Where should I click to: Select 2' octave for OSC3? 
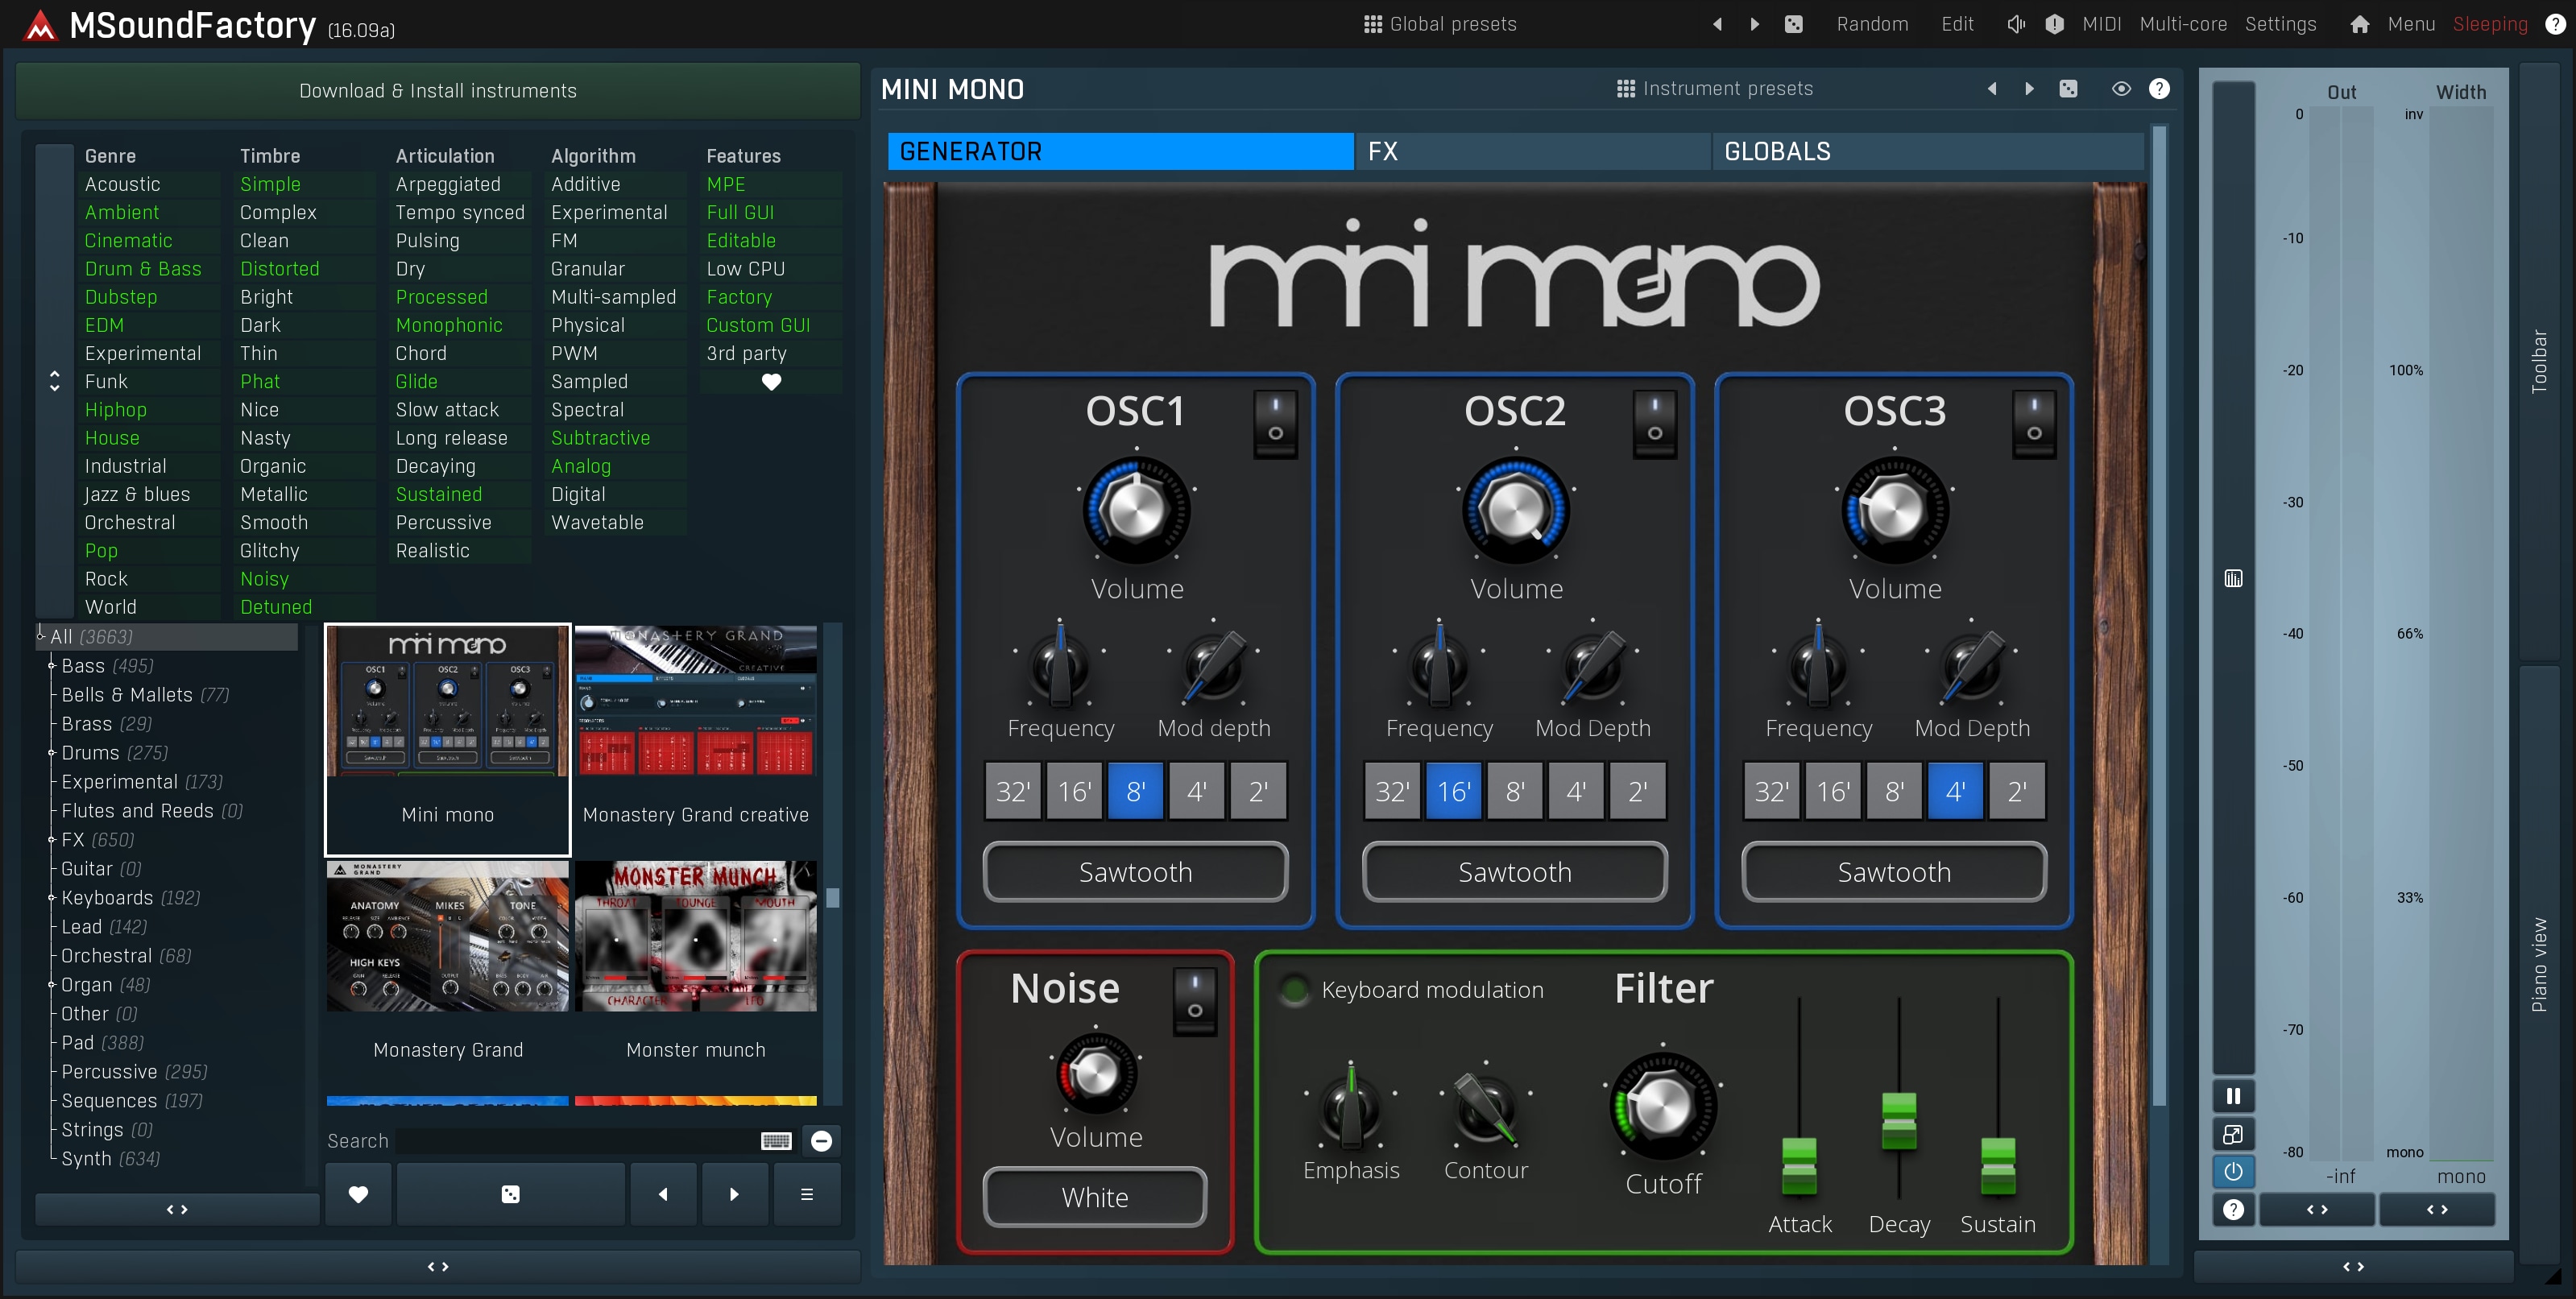coord(2017,791)
